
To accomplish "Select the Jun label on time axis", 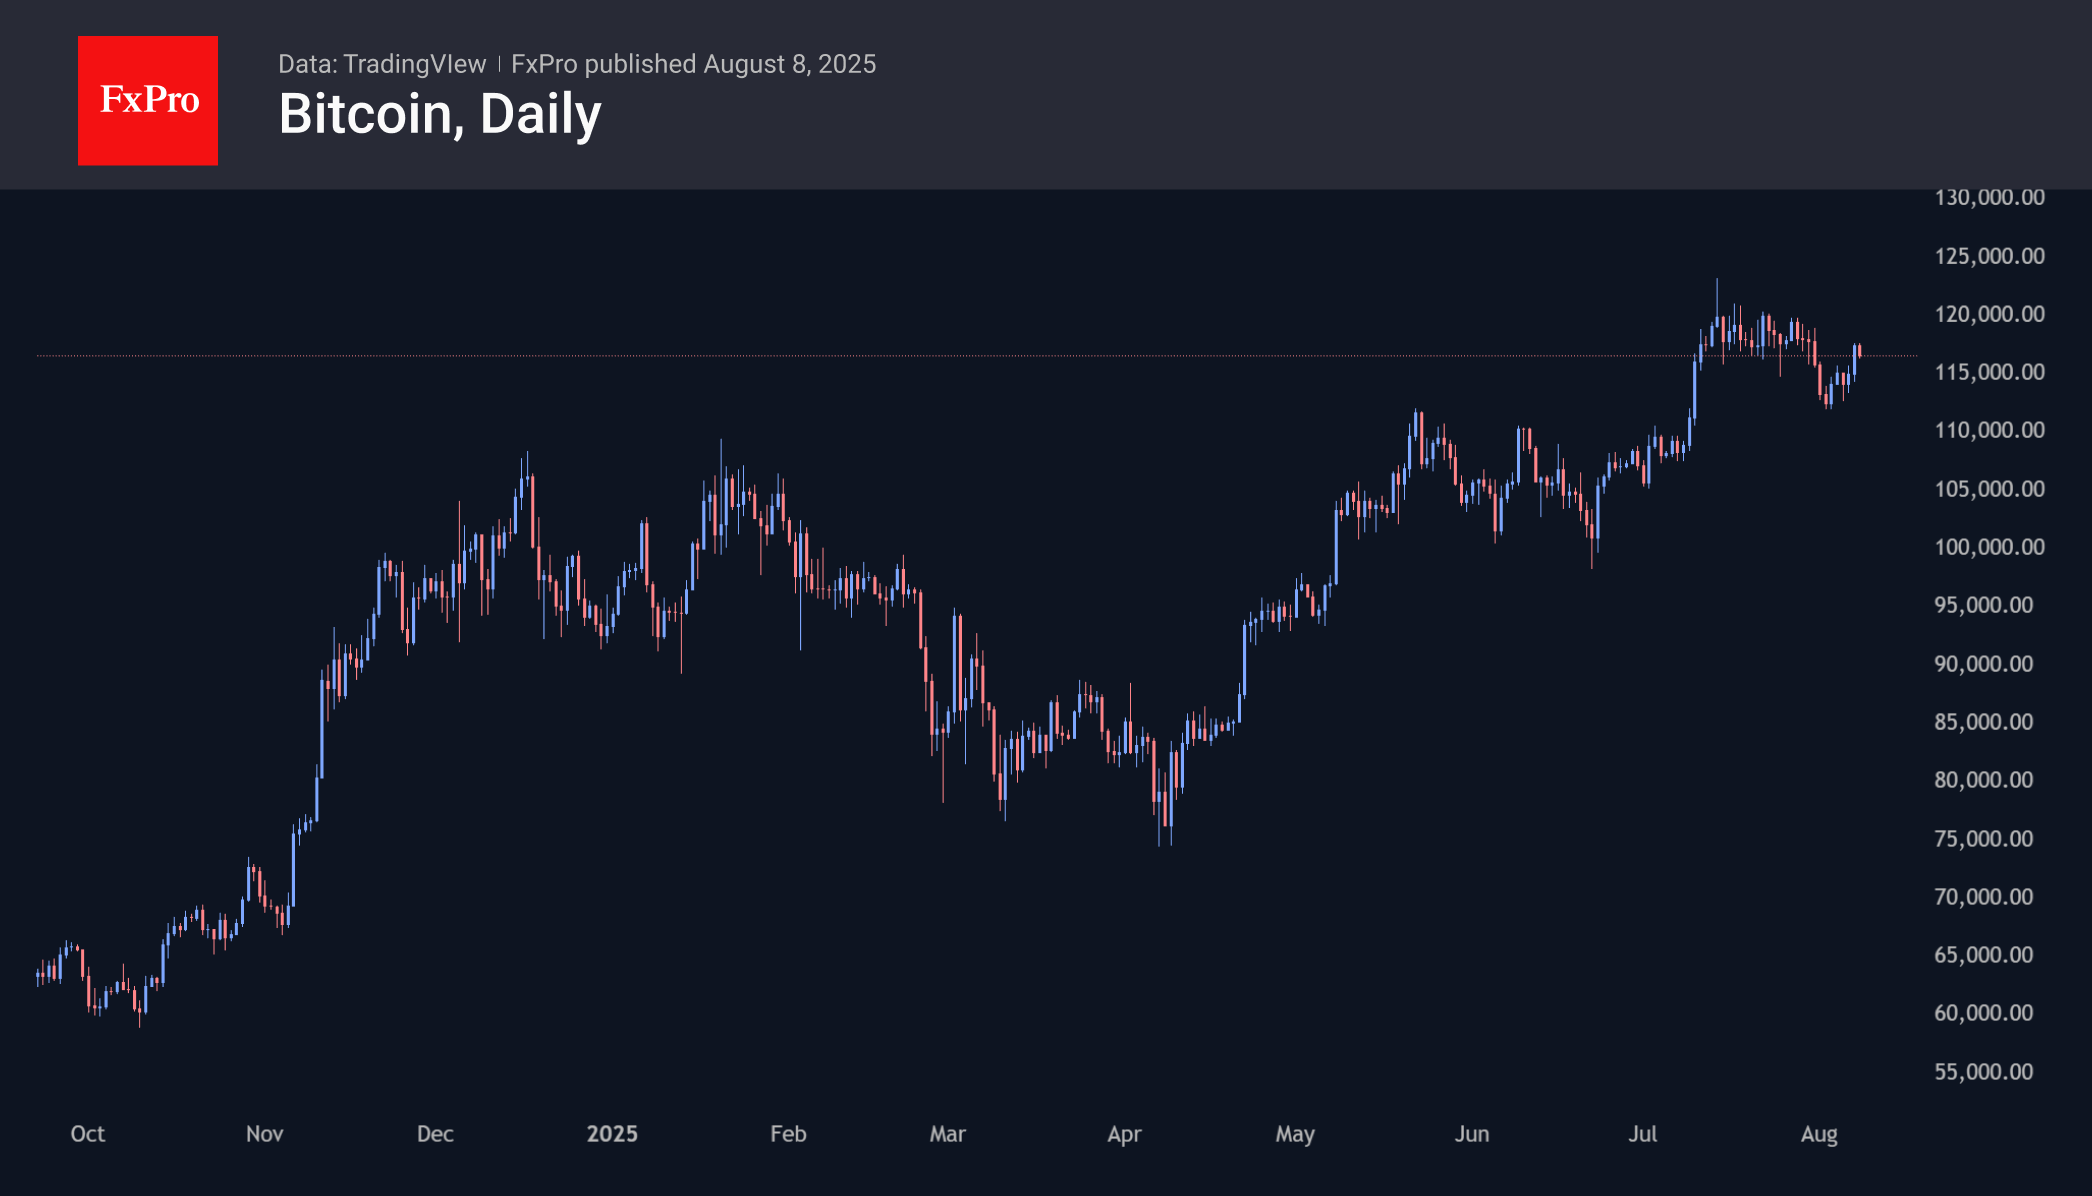I will pos(1471,1134).
